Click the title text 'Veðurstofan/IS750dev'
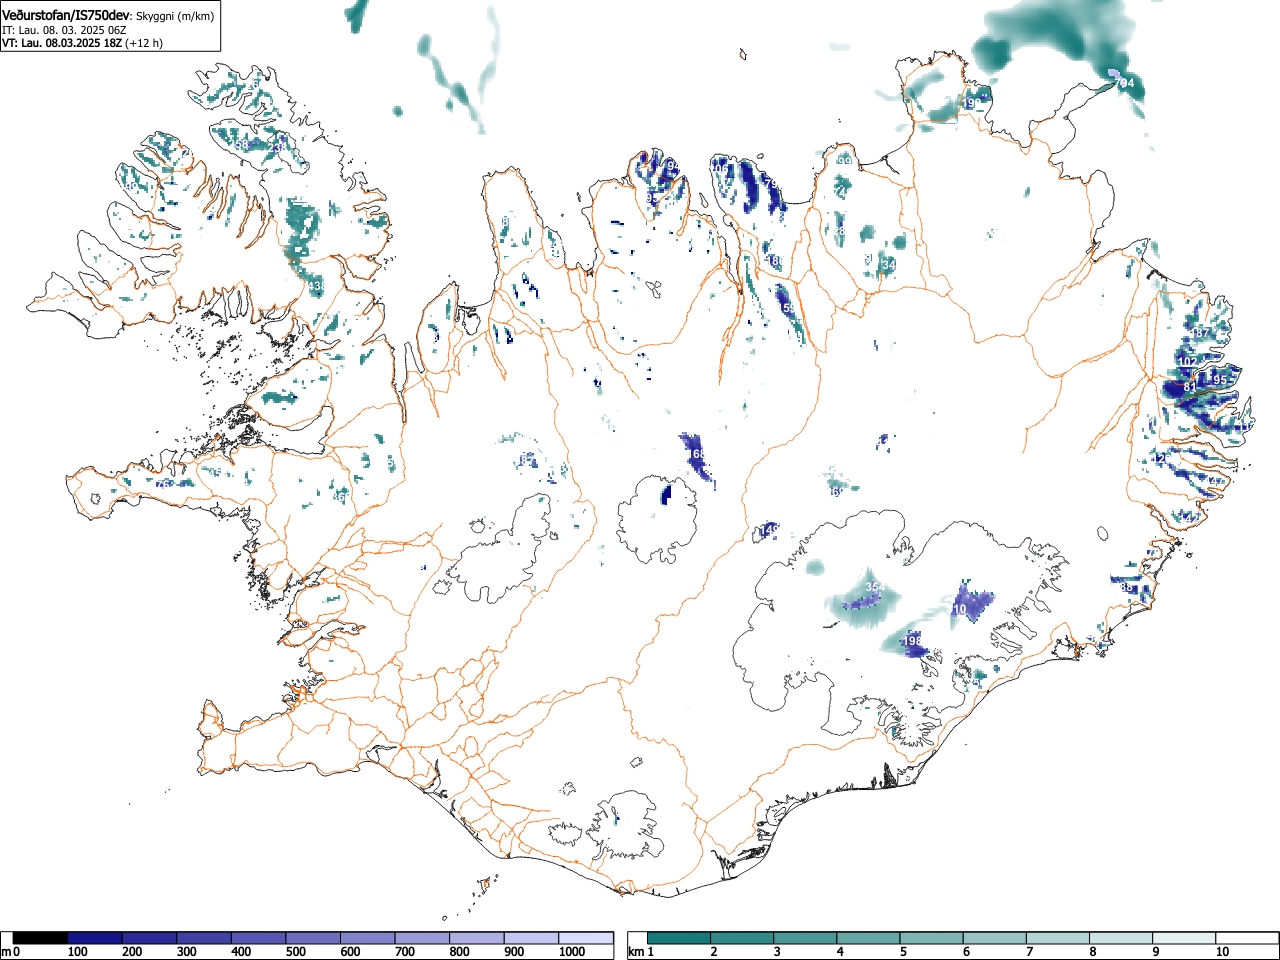The height and width of the screenshot is (960, 1280). point(65,15)
